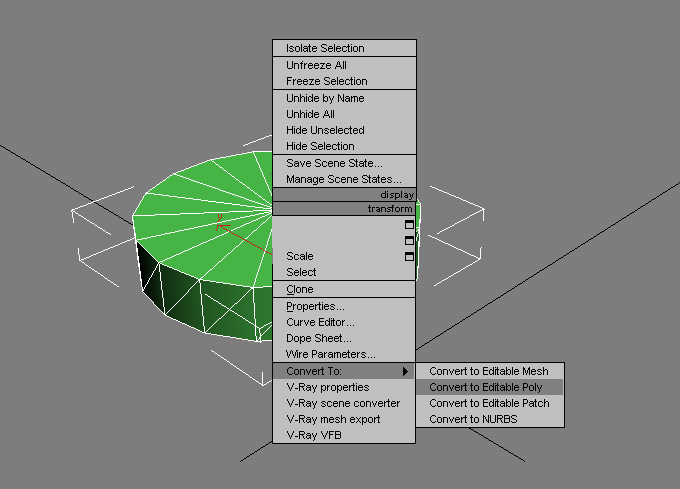
Task: Click Freeze Selection option
Action: coord(344,81)
